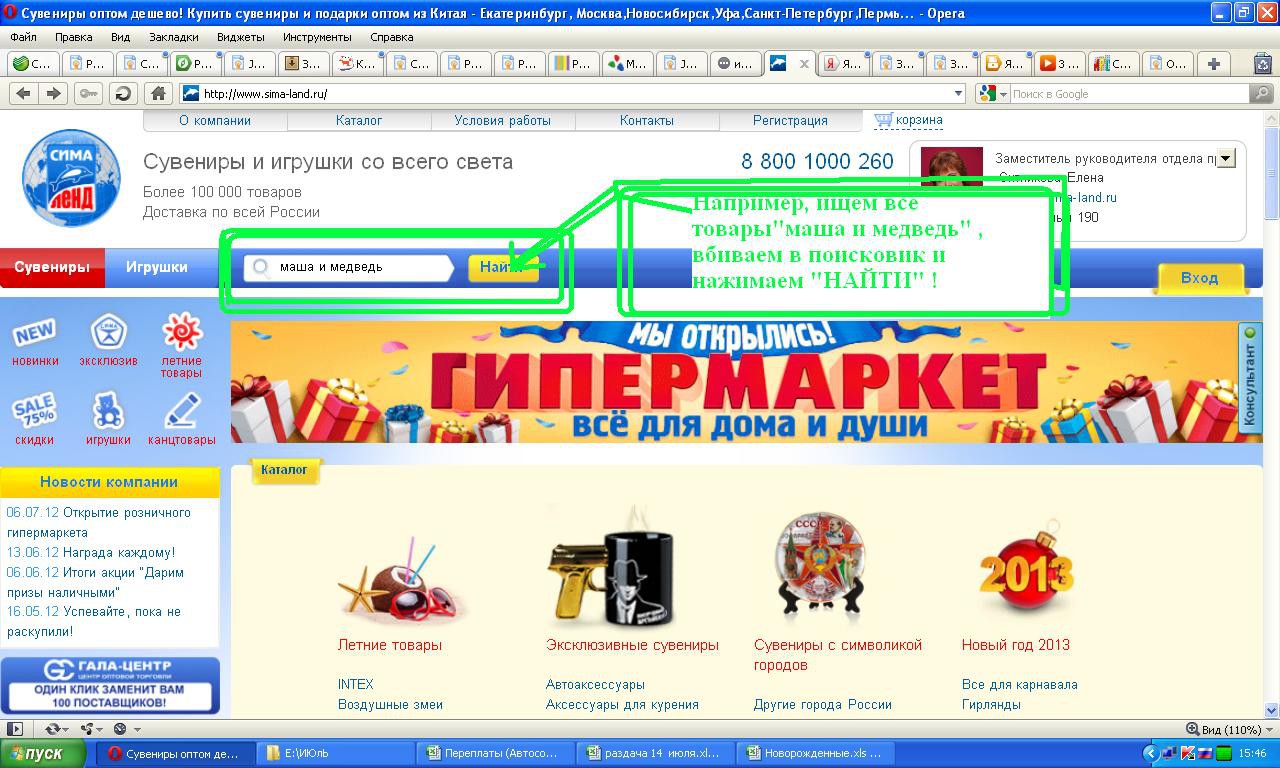Reload the page with the refresh icon
The height and width of the screenshot is (768, 1280).
tap(123, 93)
